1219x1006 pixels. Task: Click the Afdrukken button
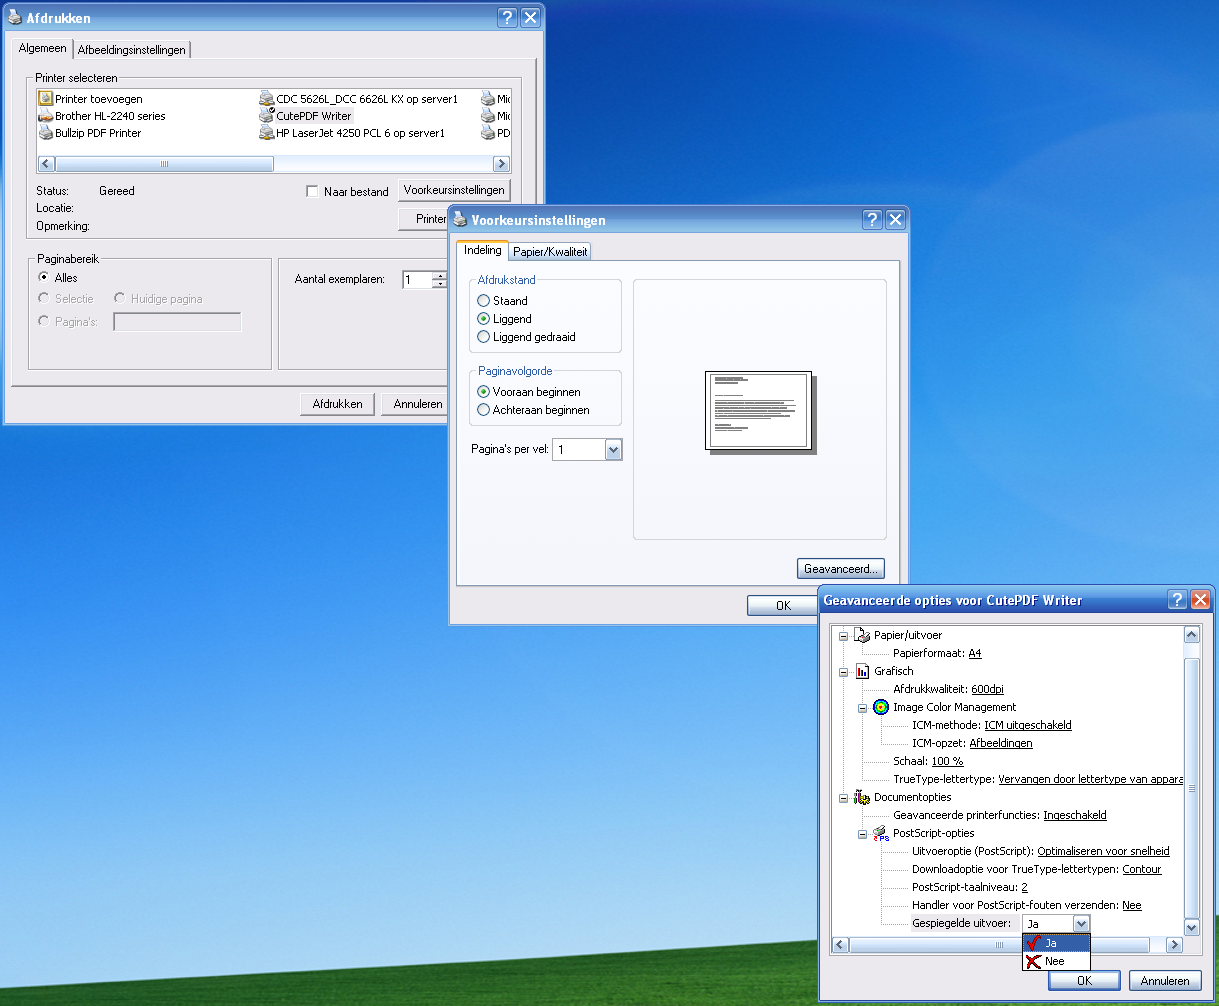(337, 404)
